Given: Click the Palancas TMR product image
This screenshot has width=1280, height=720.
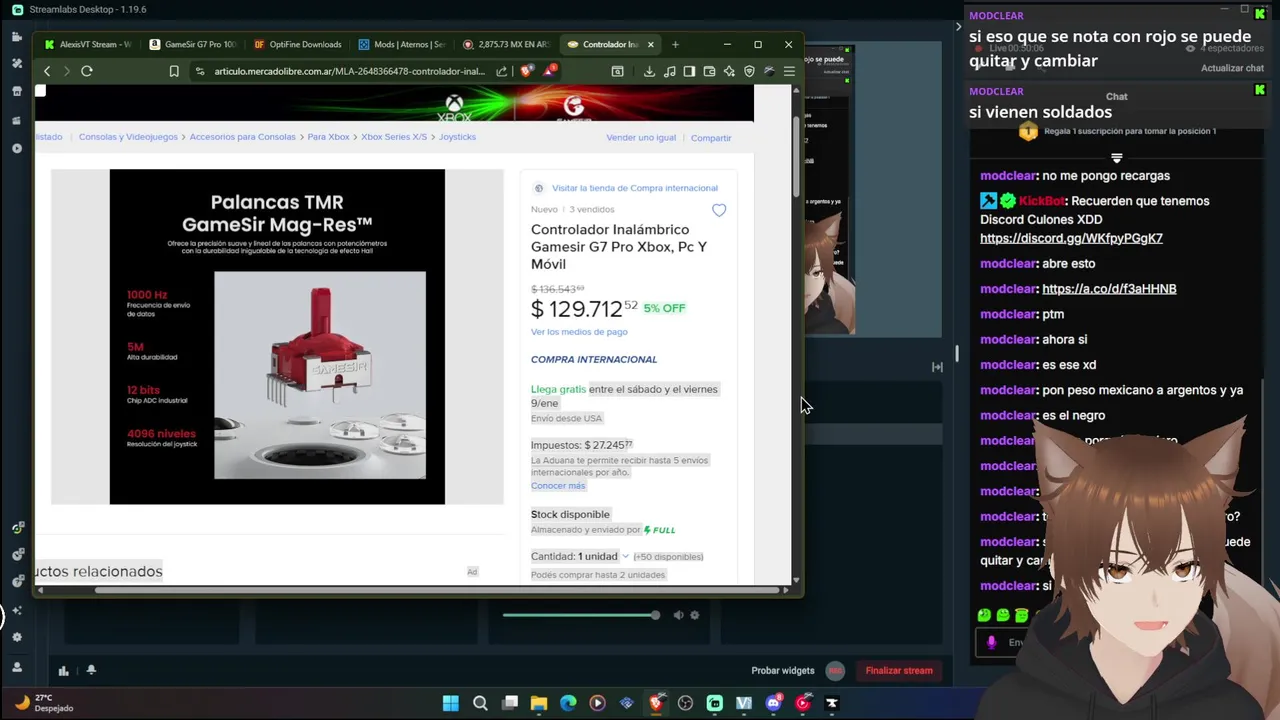Looking at the screenshot, I should point(277,337).
